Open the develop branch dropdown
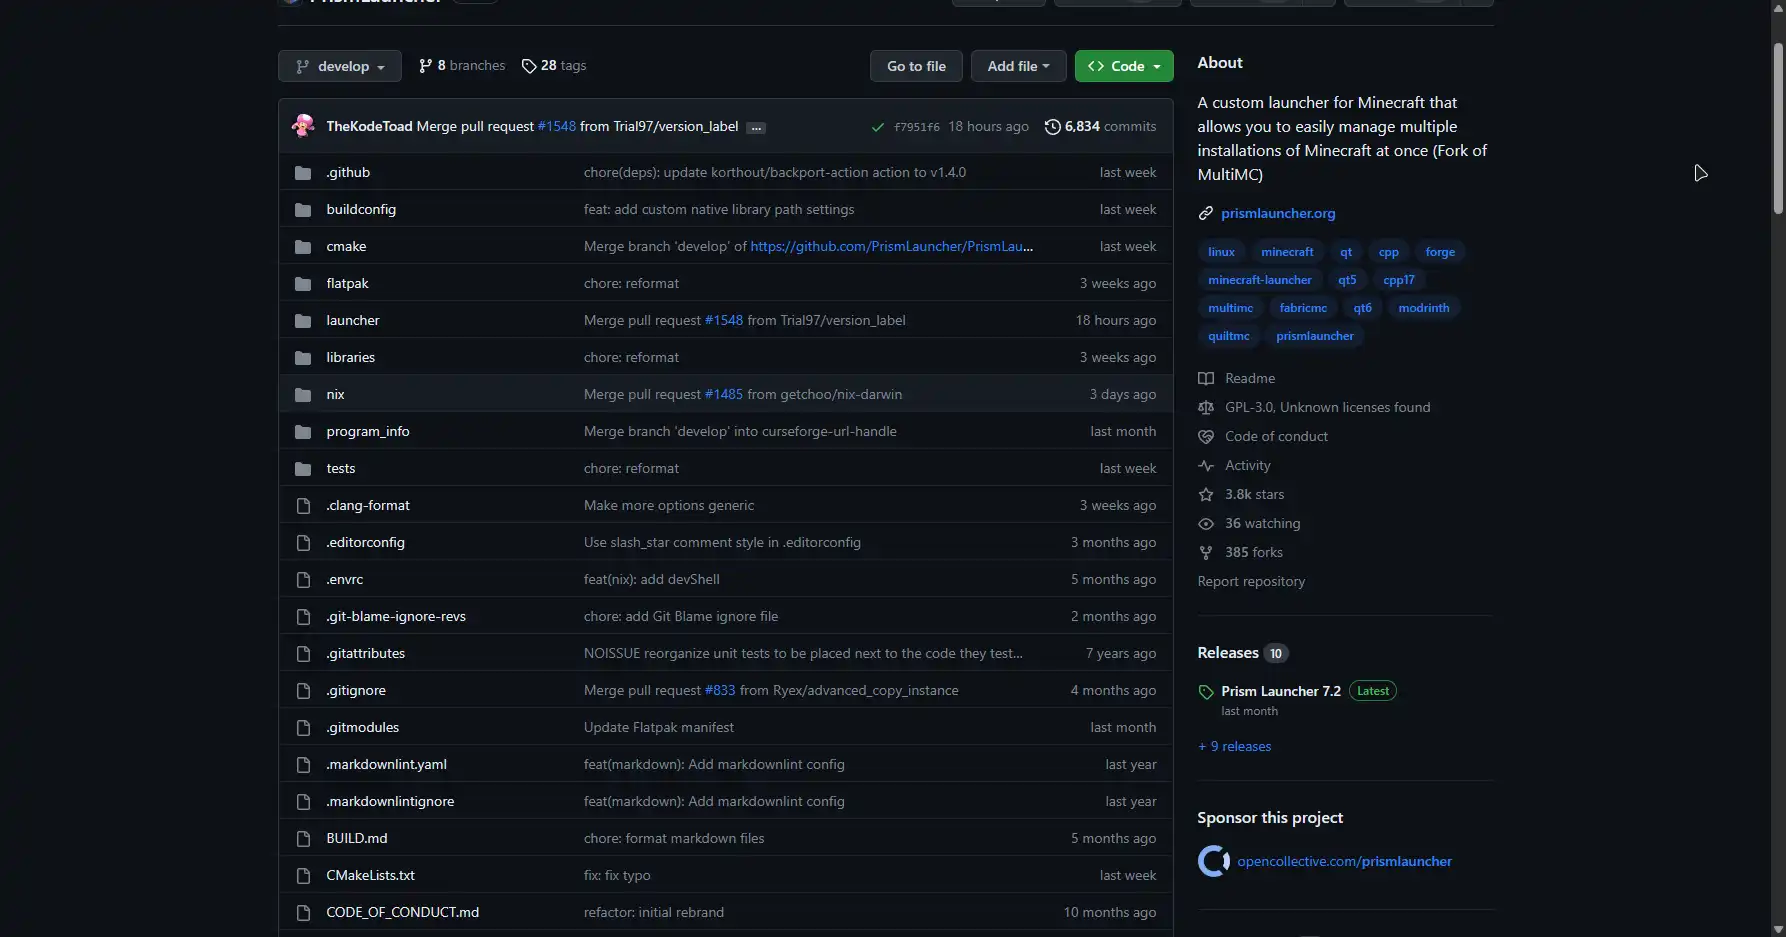This screenshot has height=937, width=1786. coord(340,66)
